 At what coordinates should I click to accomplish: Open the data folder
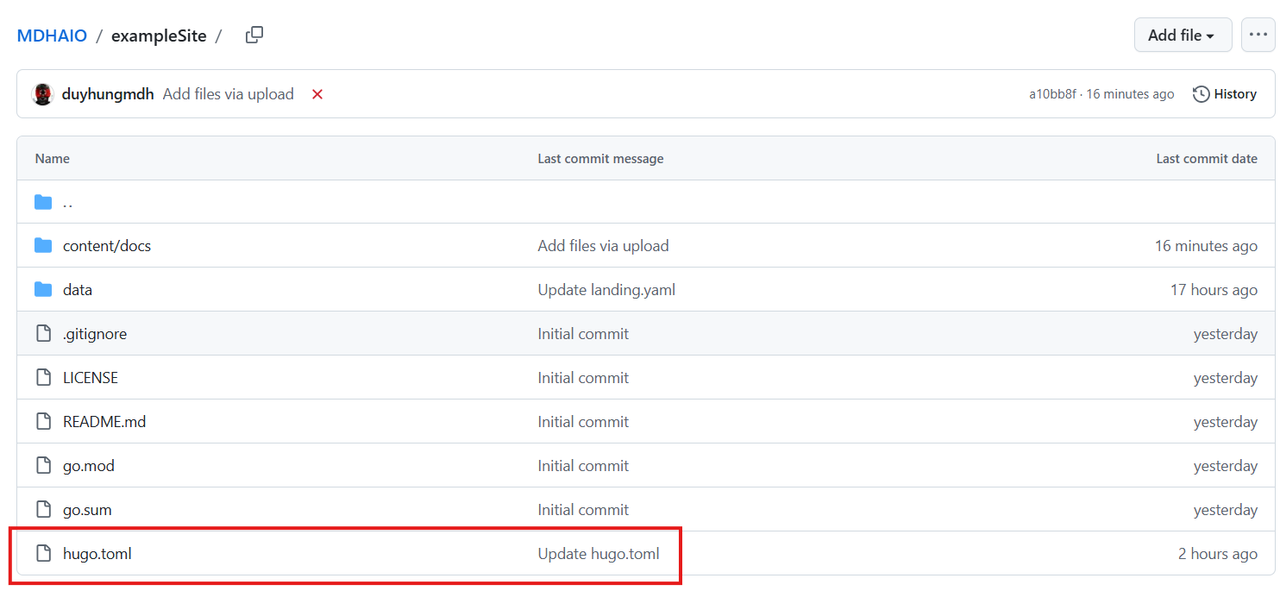tap(77, 290)
